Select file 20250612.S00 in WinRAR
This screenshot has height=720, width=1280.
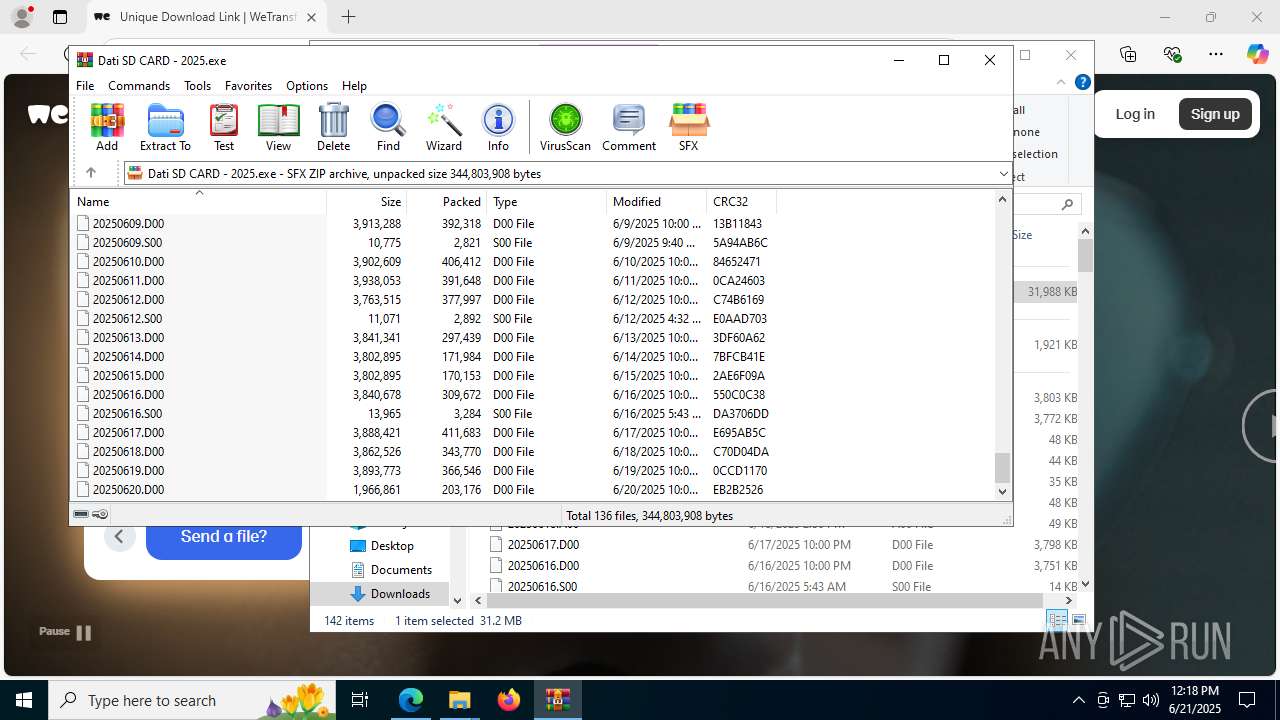pyautogui.click(x=127, y=319)
